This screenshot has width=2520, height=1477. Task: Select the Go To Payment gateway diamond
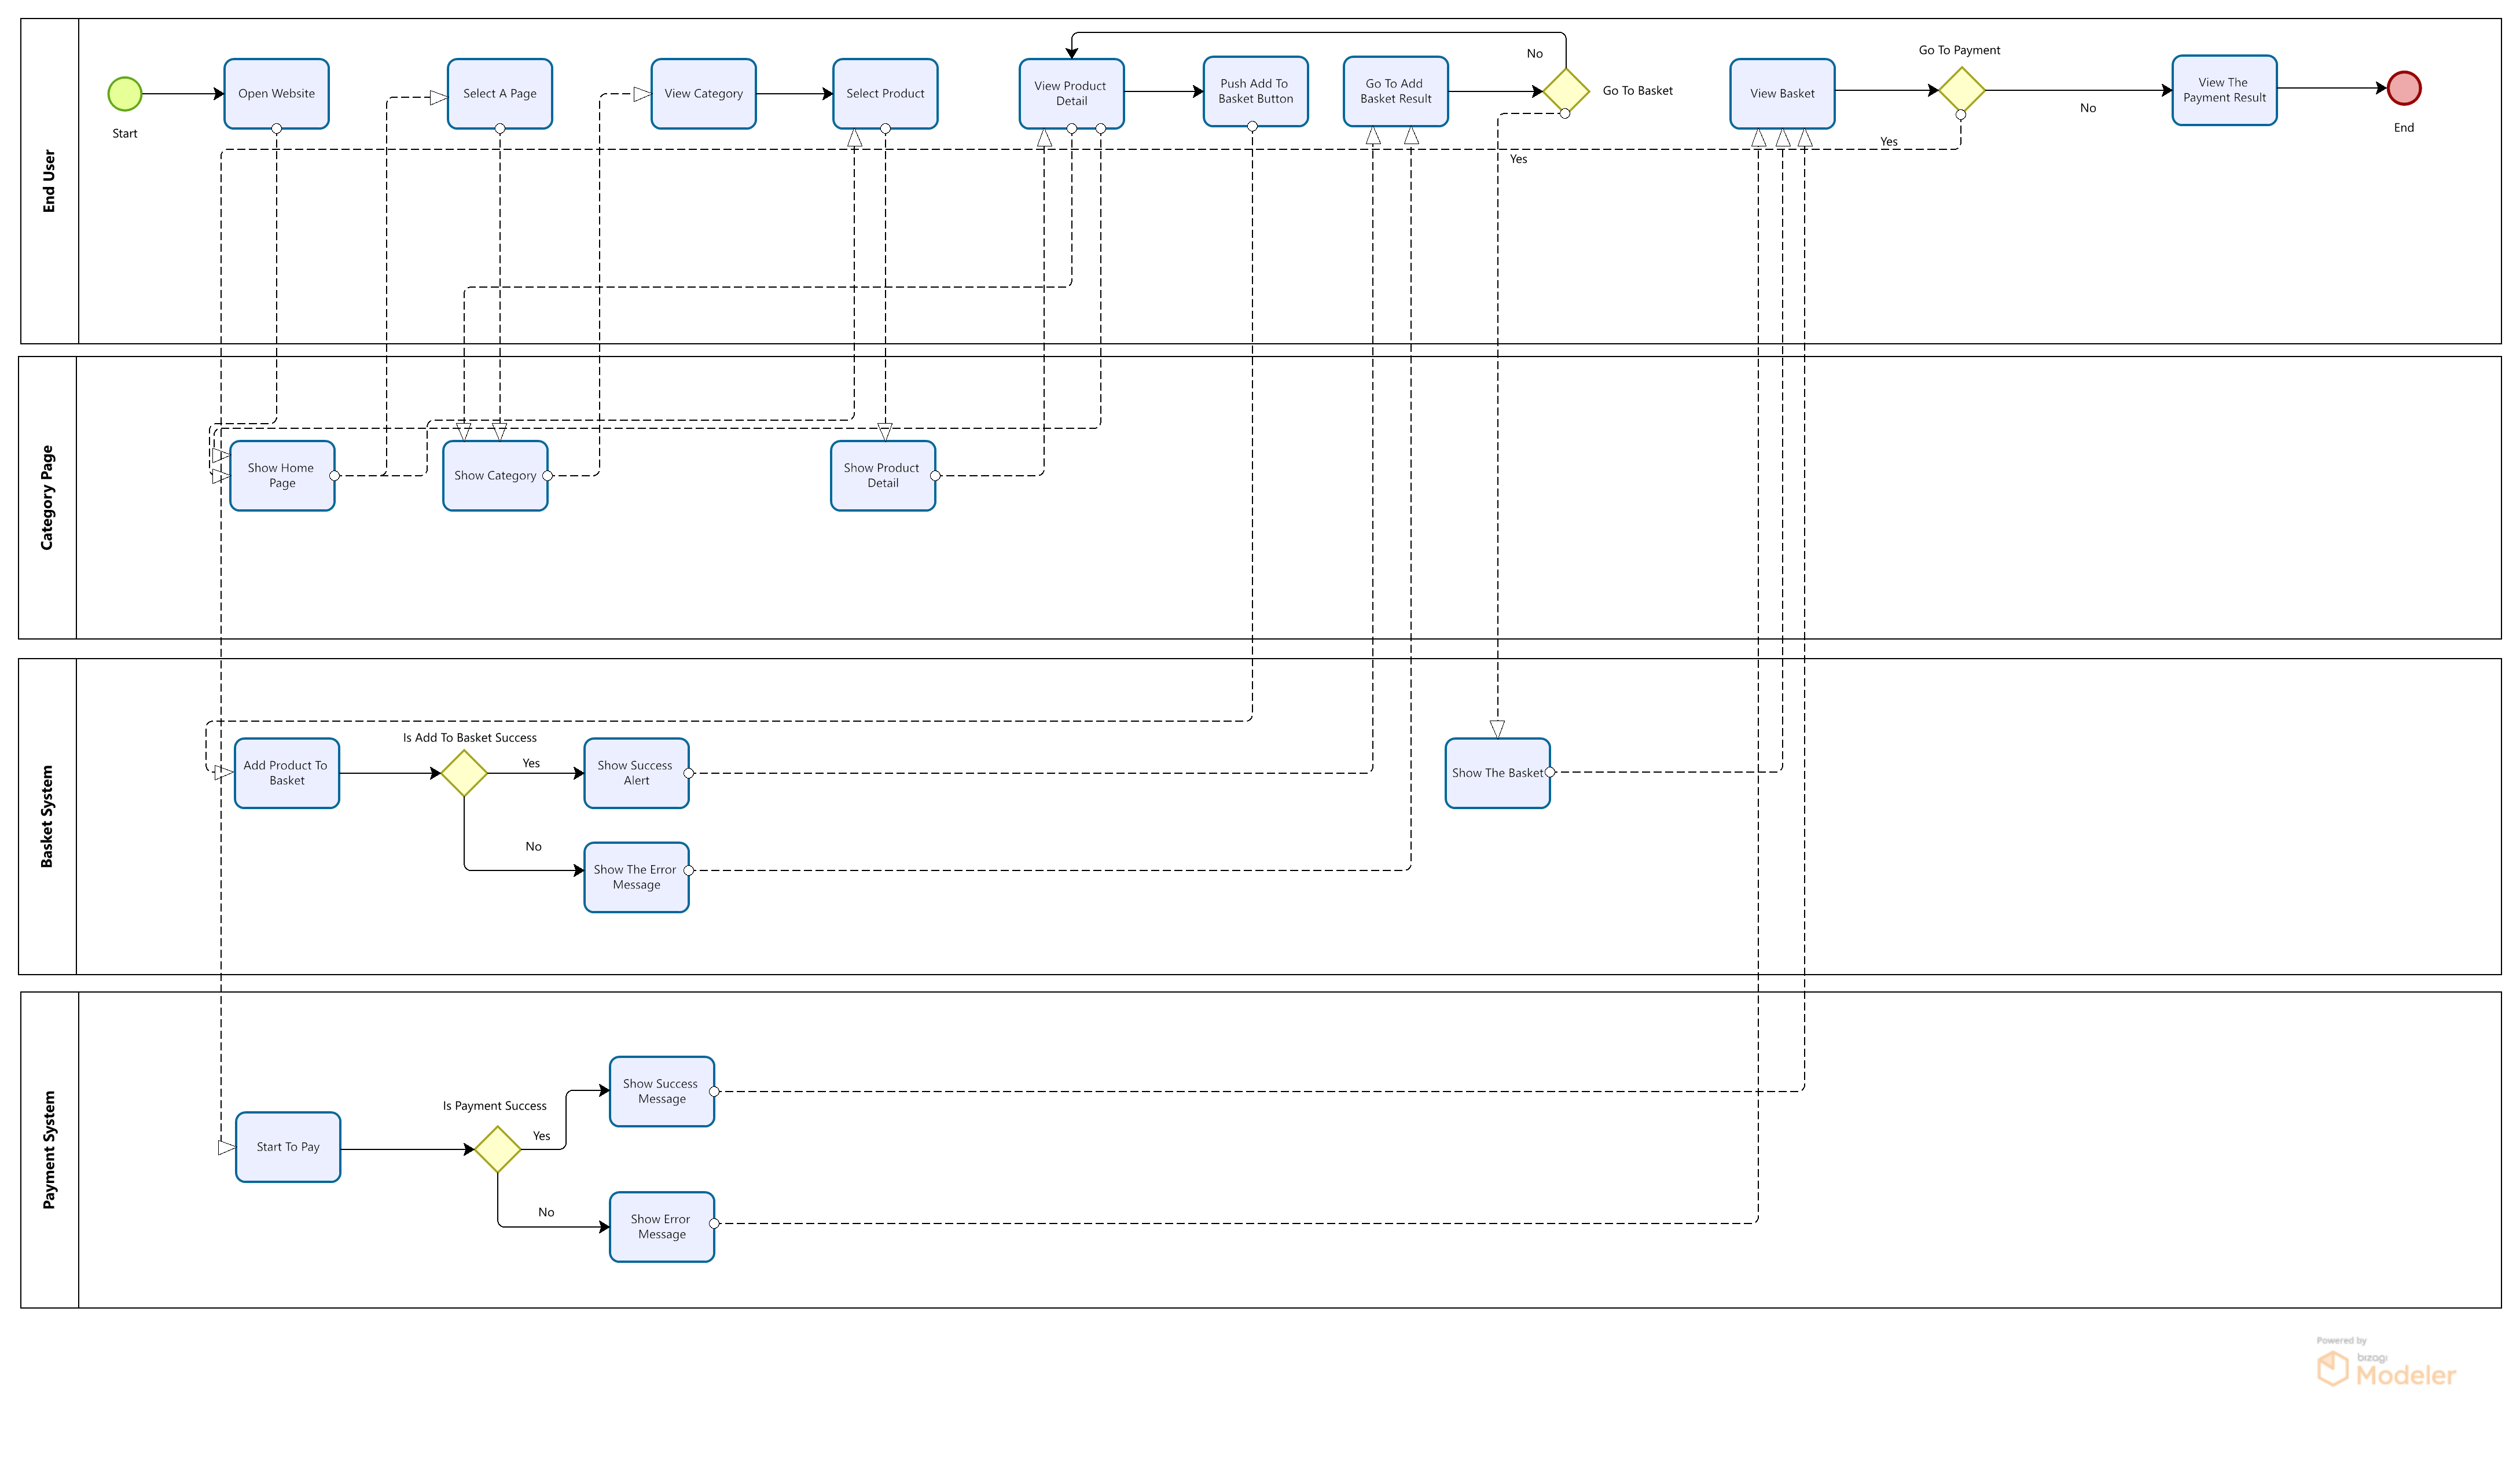pyautogui.click(x=1961, y=90)
